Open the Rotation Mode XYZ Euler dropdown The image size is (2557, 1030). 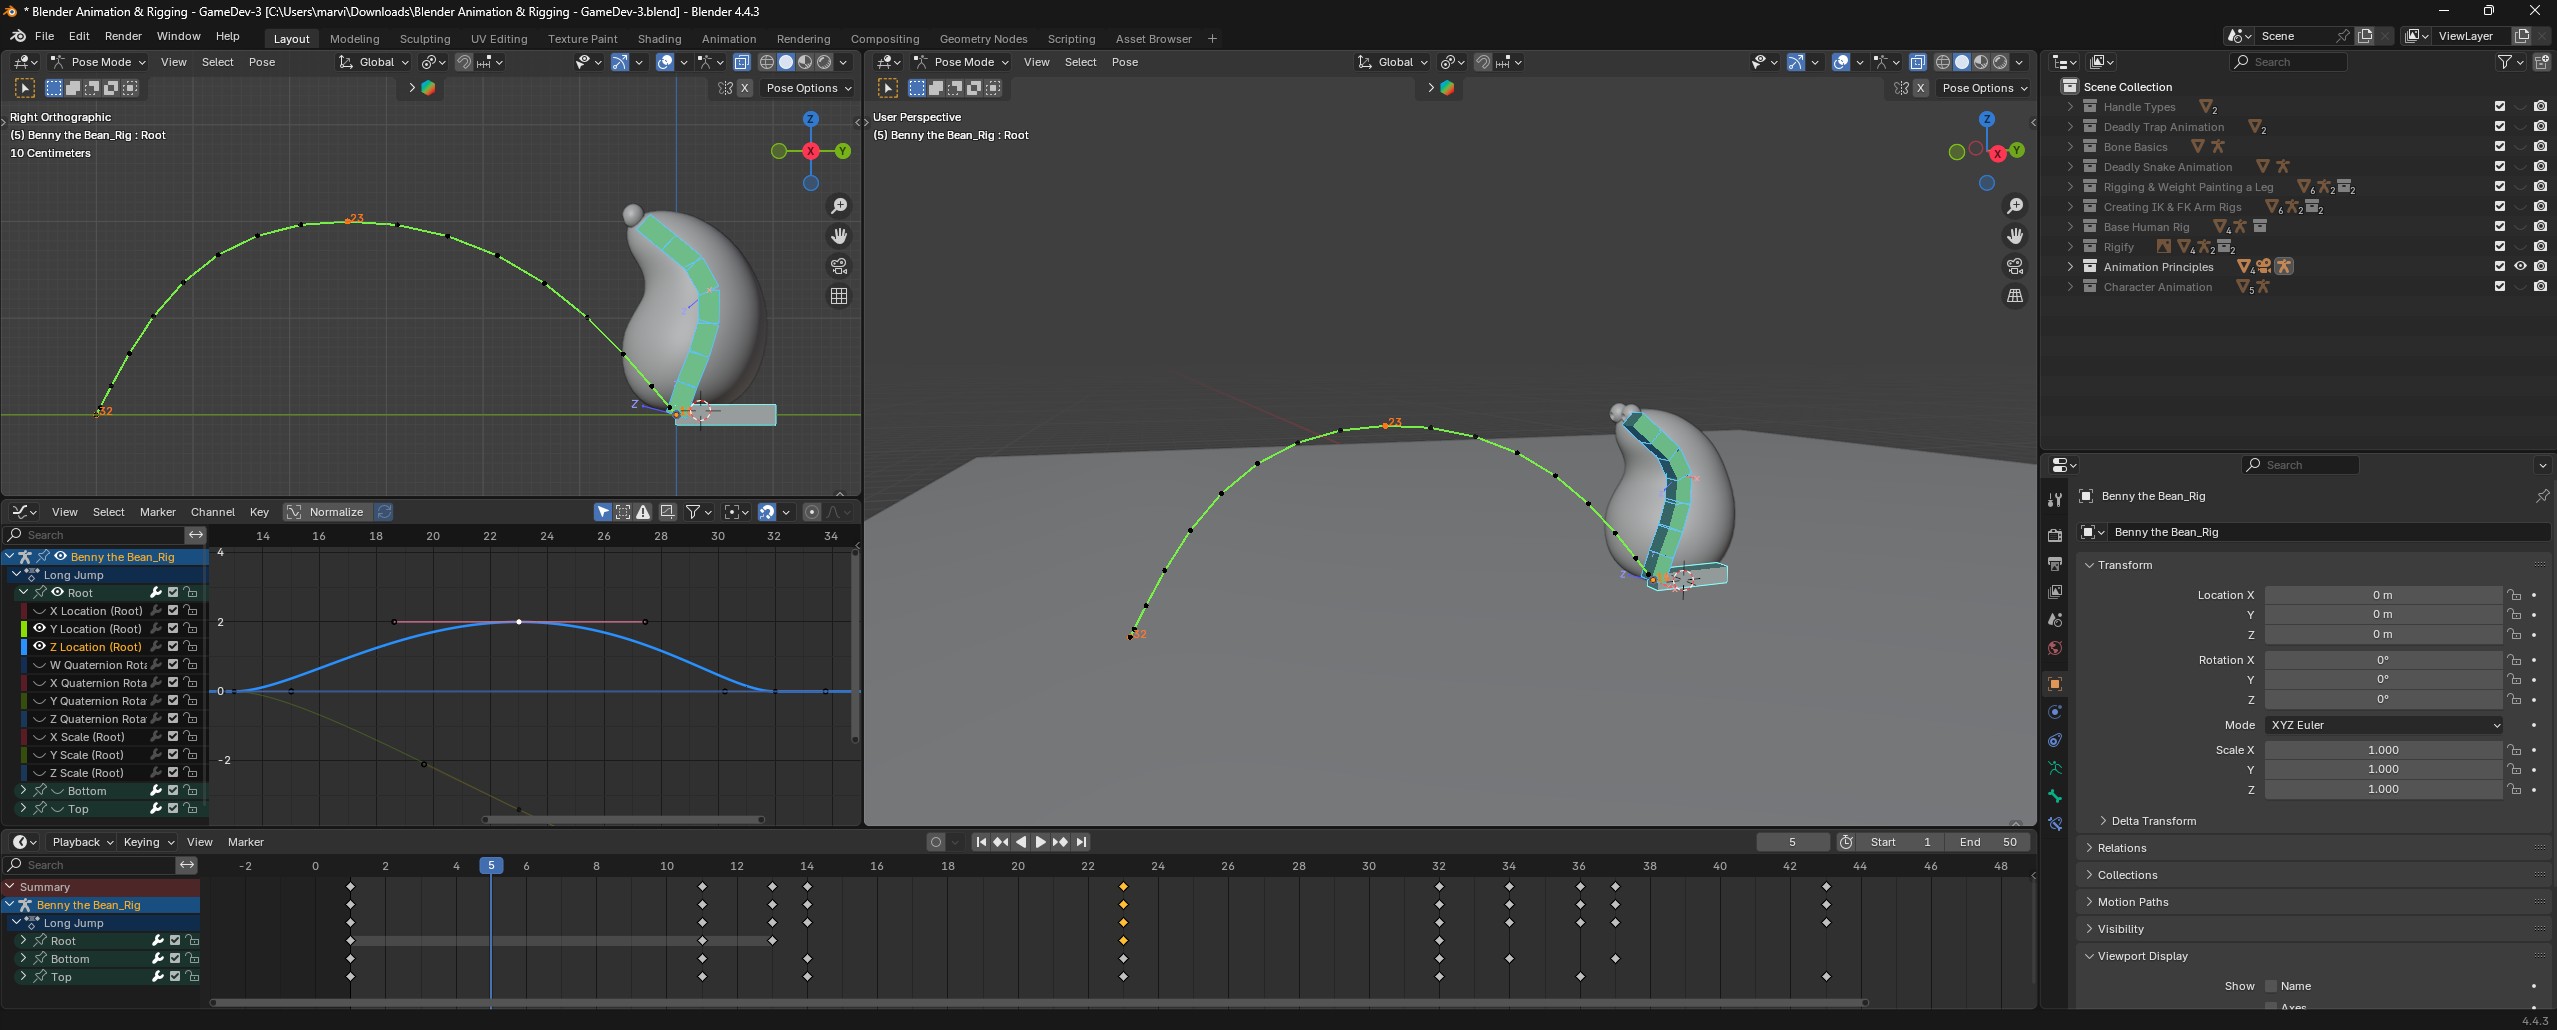(x=2384, y=725)
